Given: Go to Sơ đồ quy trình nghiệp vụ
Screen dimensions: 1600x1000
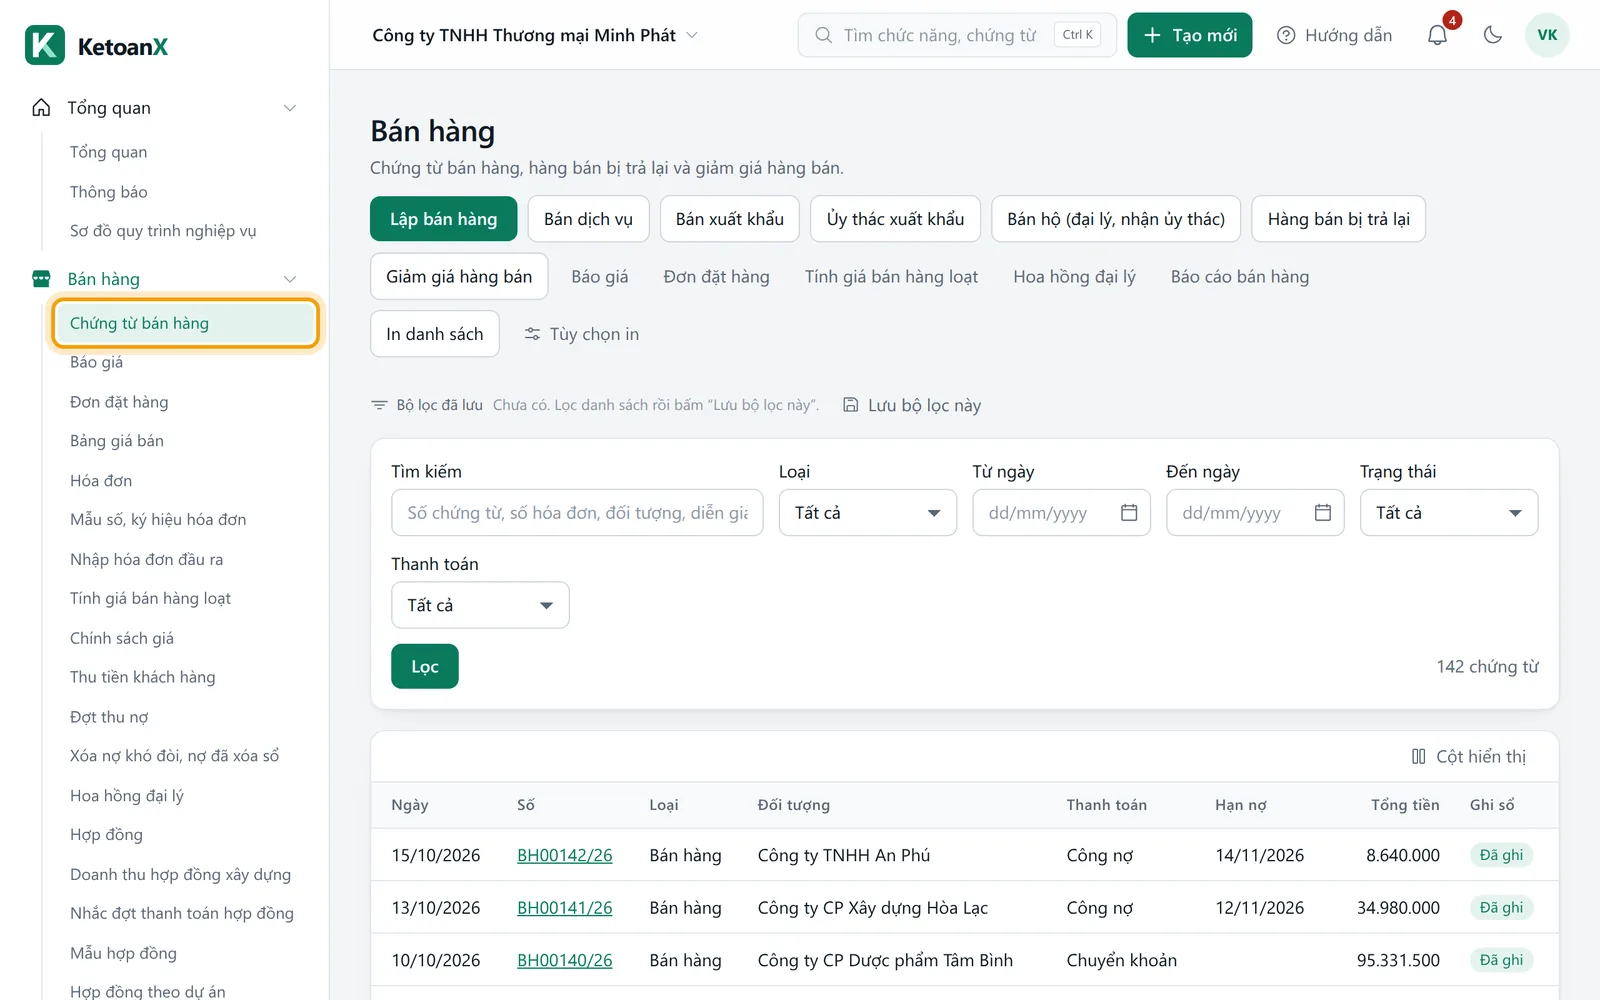Looking at the screenshot, I should pyautogui.click(x=163, y=231).
